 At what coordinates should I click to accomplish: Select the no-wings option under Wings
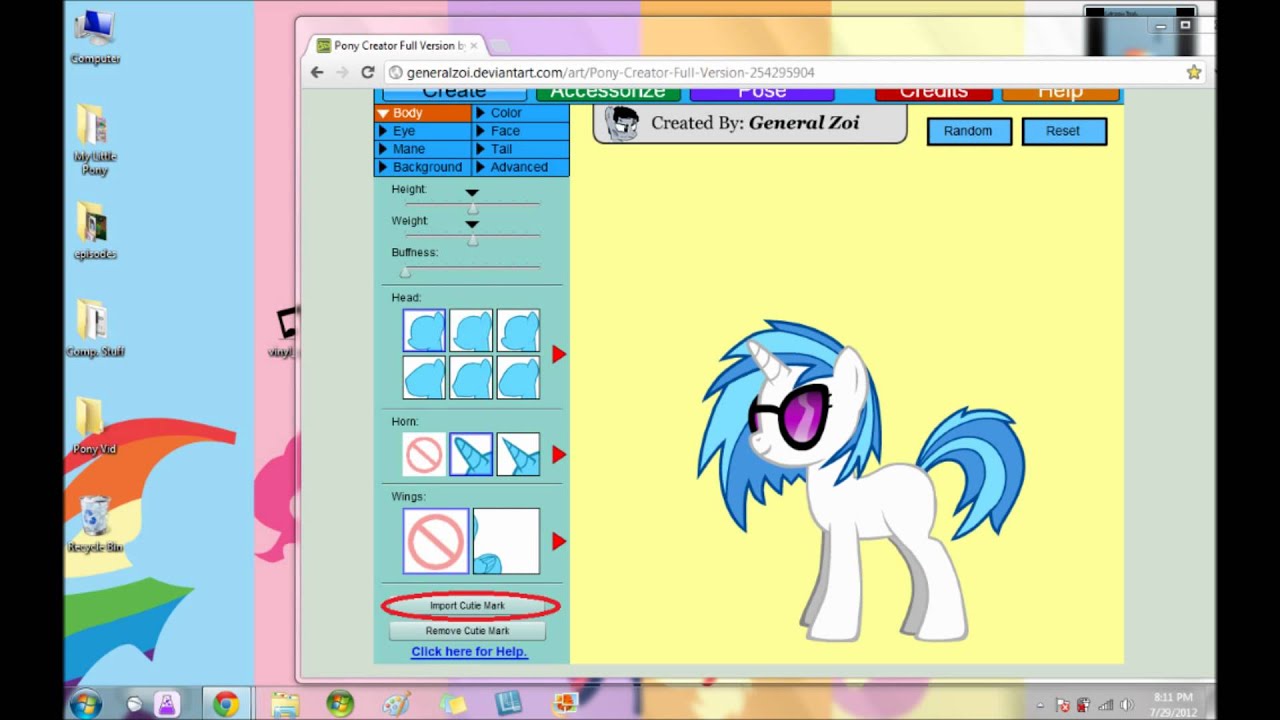[436, 541]
